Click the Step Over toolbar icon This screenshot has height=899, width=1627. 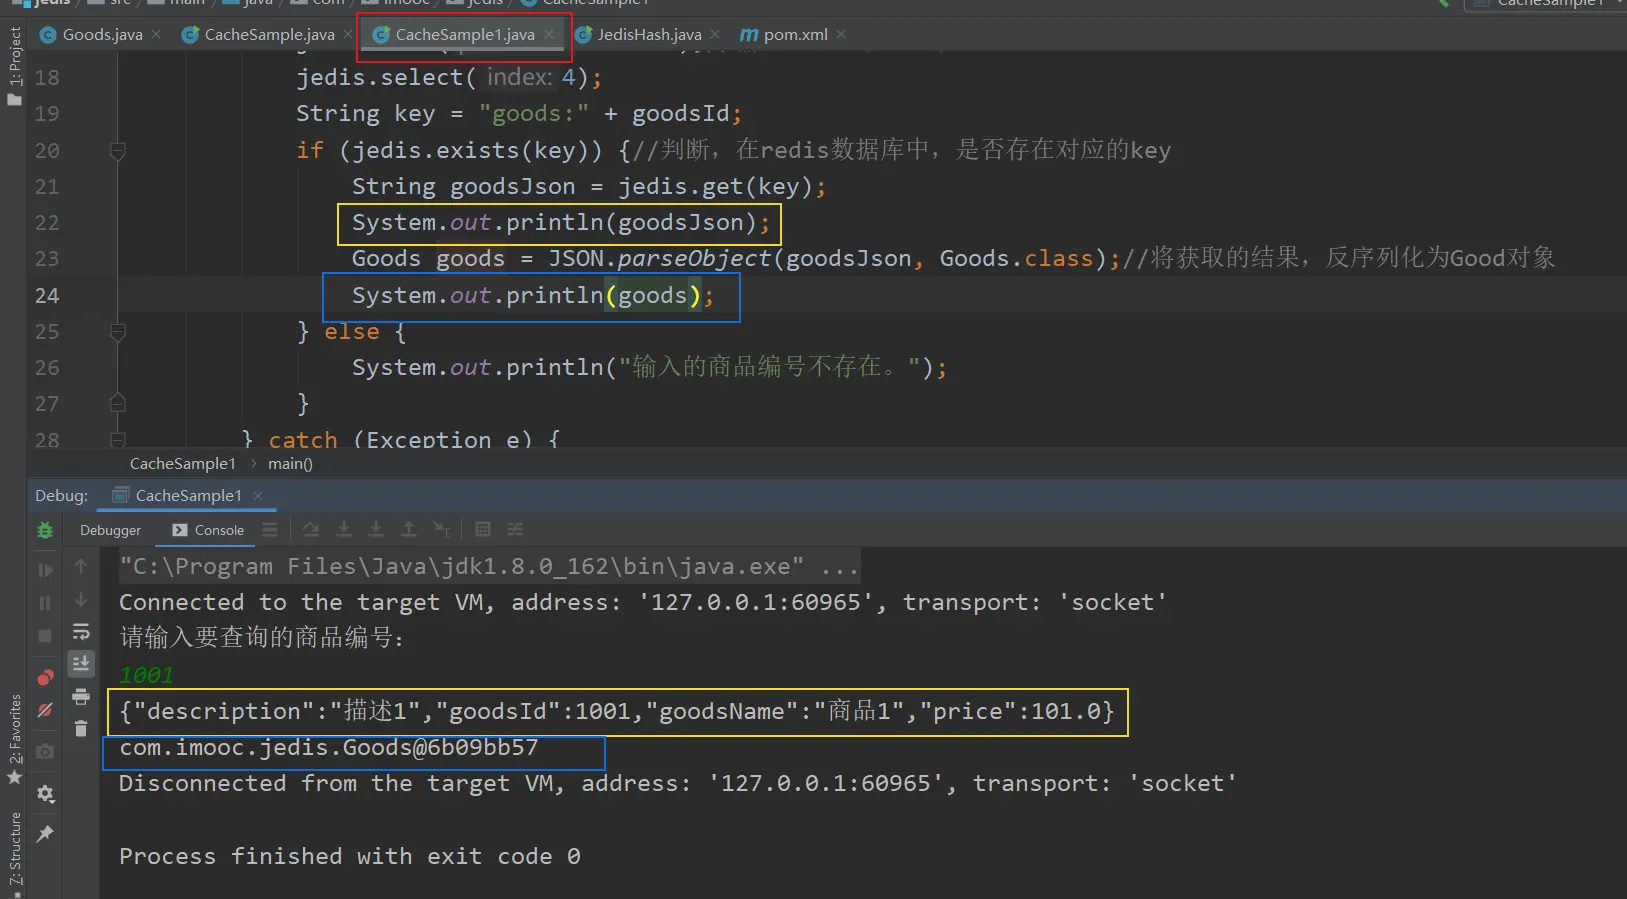tap(311, 530)
